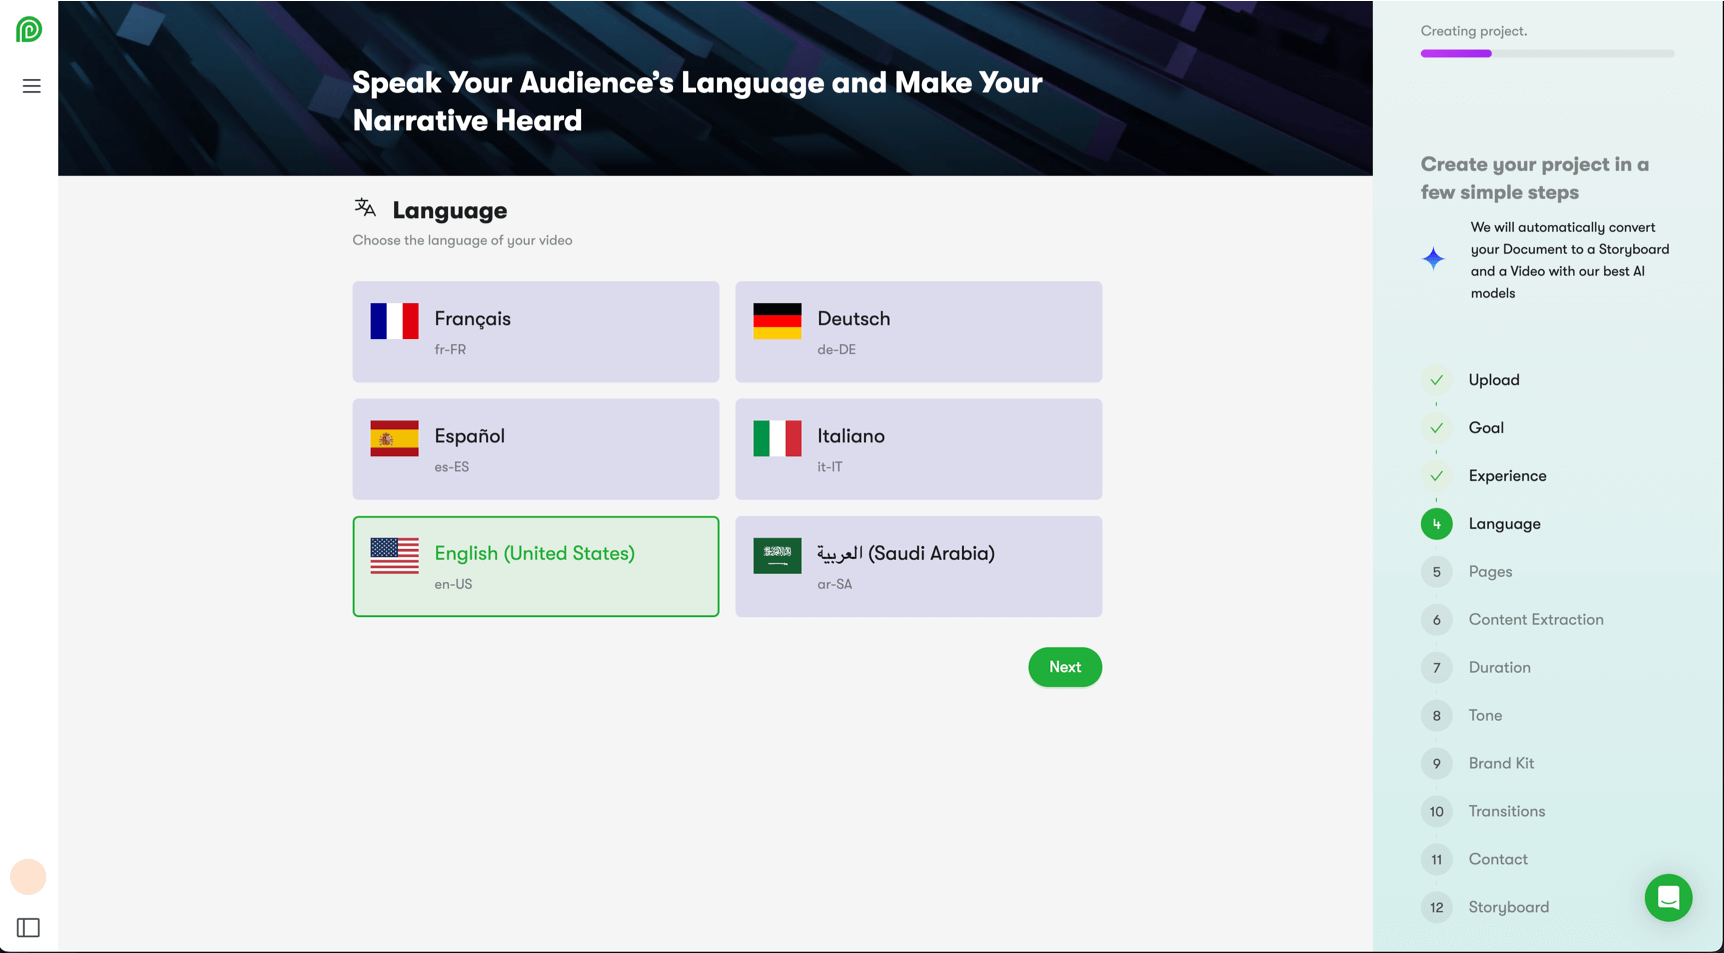Go to the Upload step
The height and width of the screenshot is (953, 1724).
click(x=1494, y=380)
